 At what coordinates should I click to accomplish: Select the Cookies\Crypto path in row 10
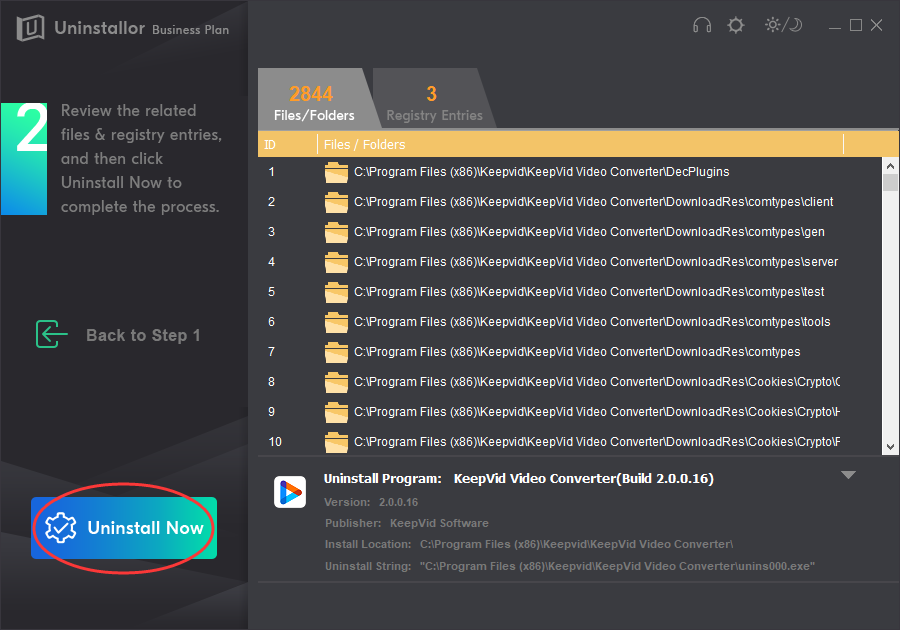pyautogui.click(x=597, y=442)
